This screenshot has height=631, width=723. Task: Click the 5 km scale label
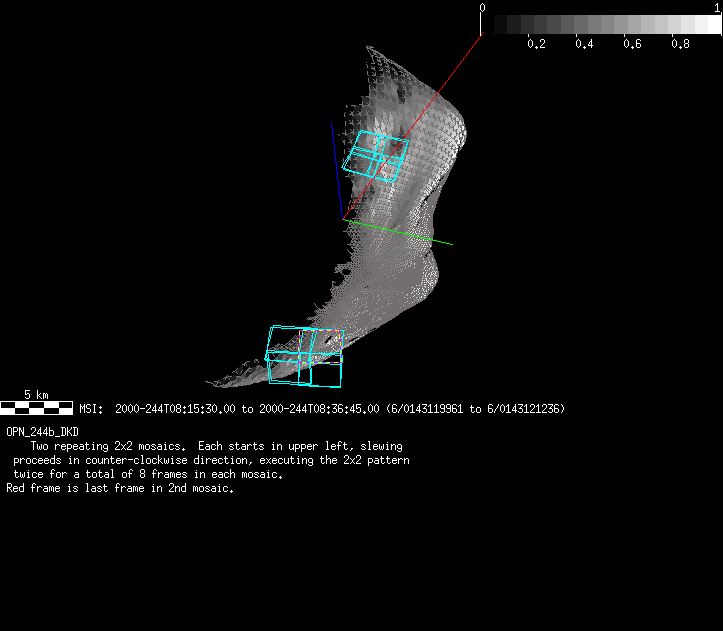pyautogui.click(x=36, y=395)
